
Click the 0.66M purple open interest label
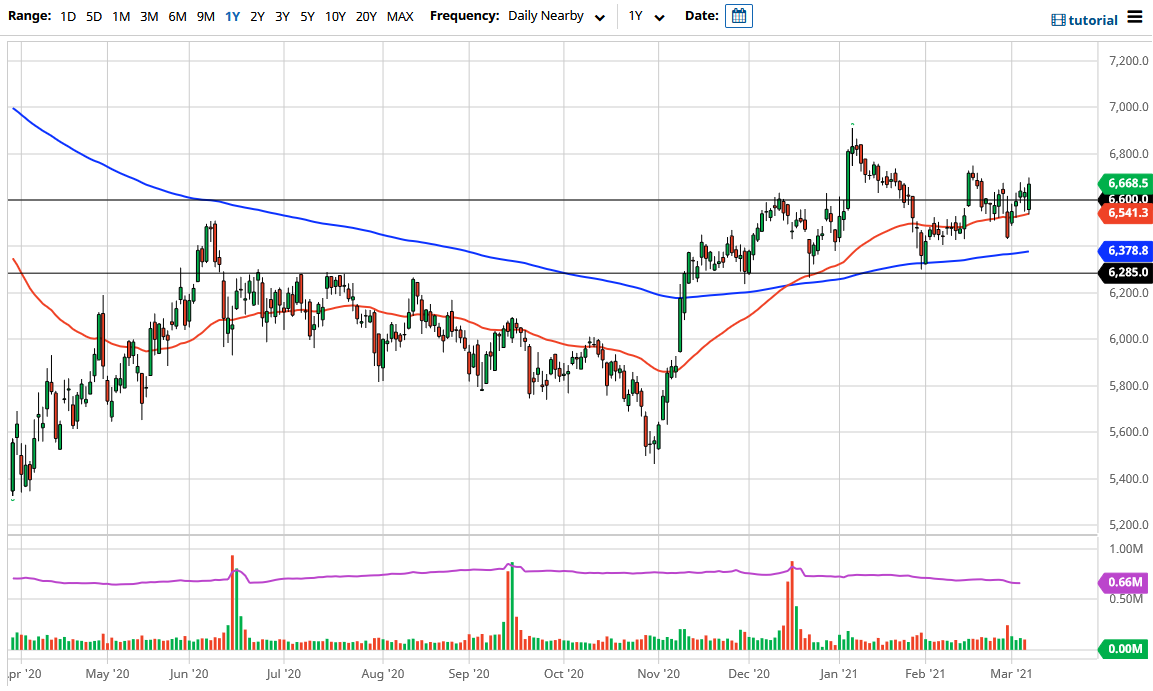click(x=1122, y=582)
